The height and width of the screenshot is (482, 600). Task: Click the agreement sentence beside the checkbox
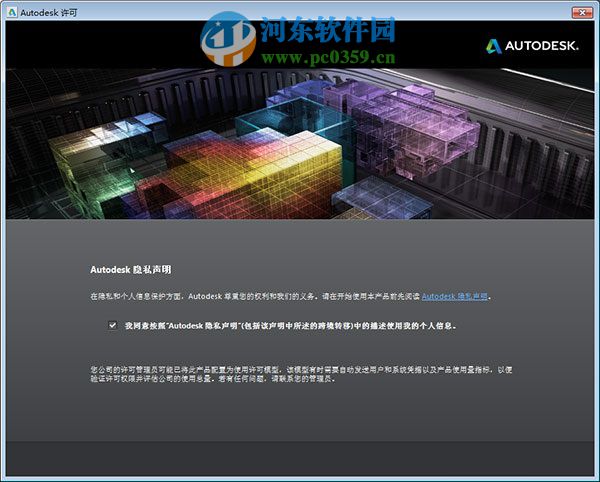(x=290, y=326)
